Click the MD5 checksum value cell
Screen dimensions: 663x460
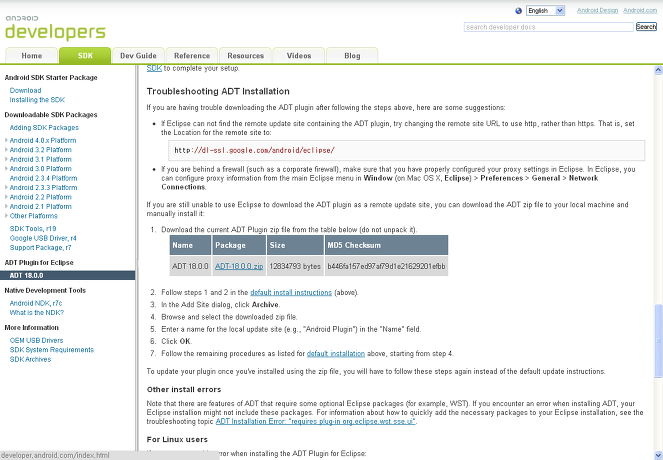click(386, 266)
